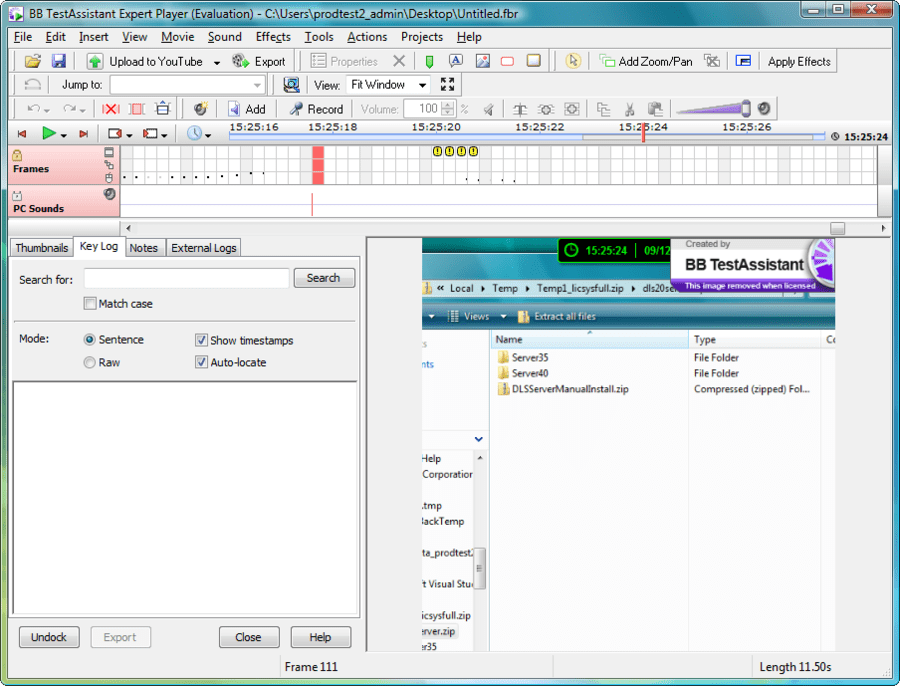Click the blue picture-in-picture window icon
900x686 pixels.
743,61
